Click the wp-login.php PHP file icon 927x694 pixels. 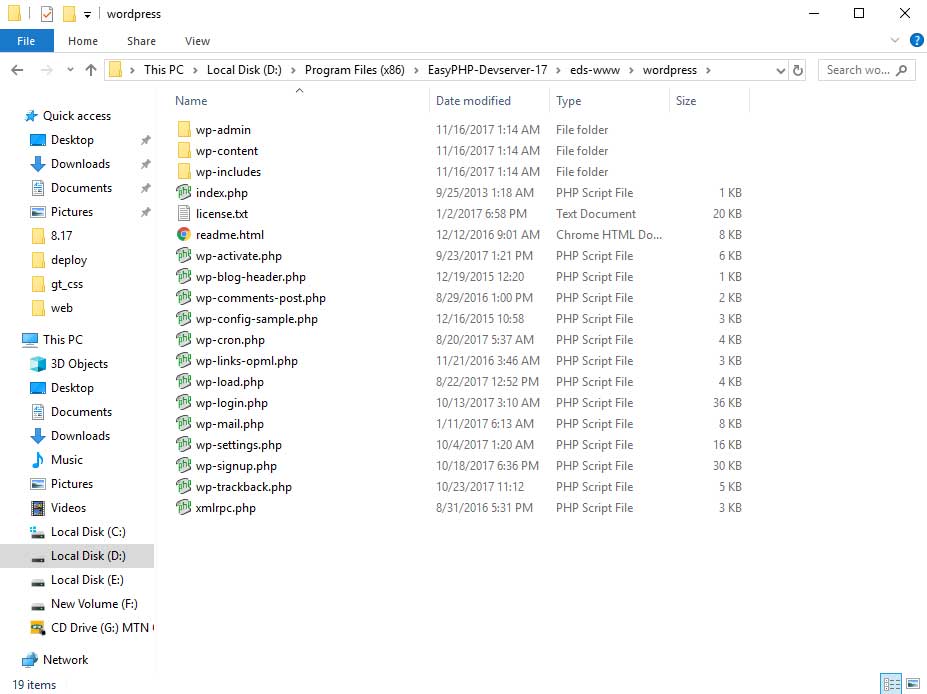coord(184,403)
